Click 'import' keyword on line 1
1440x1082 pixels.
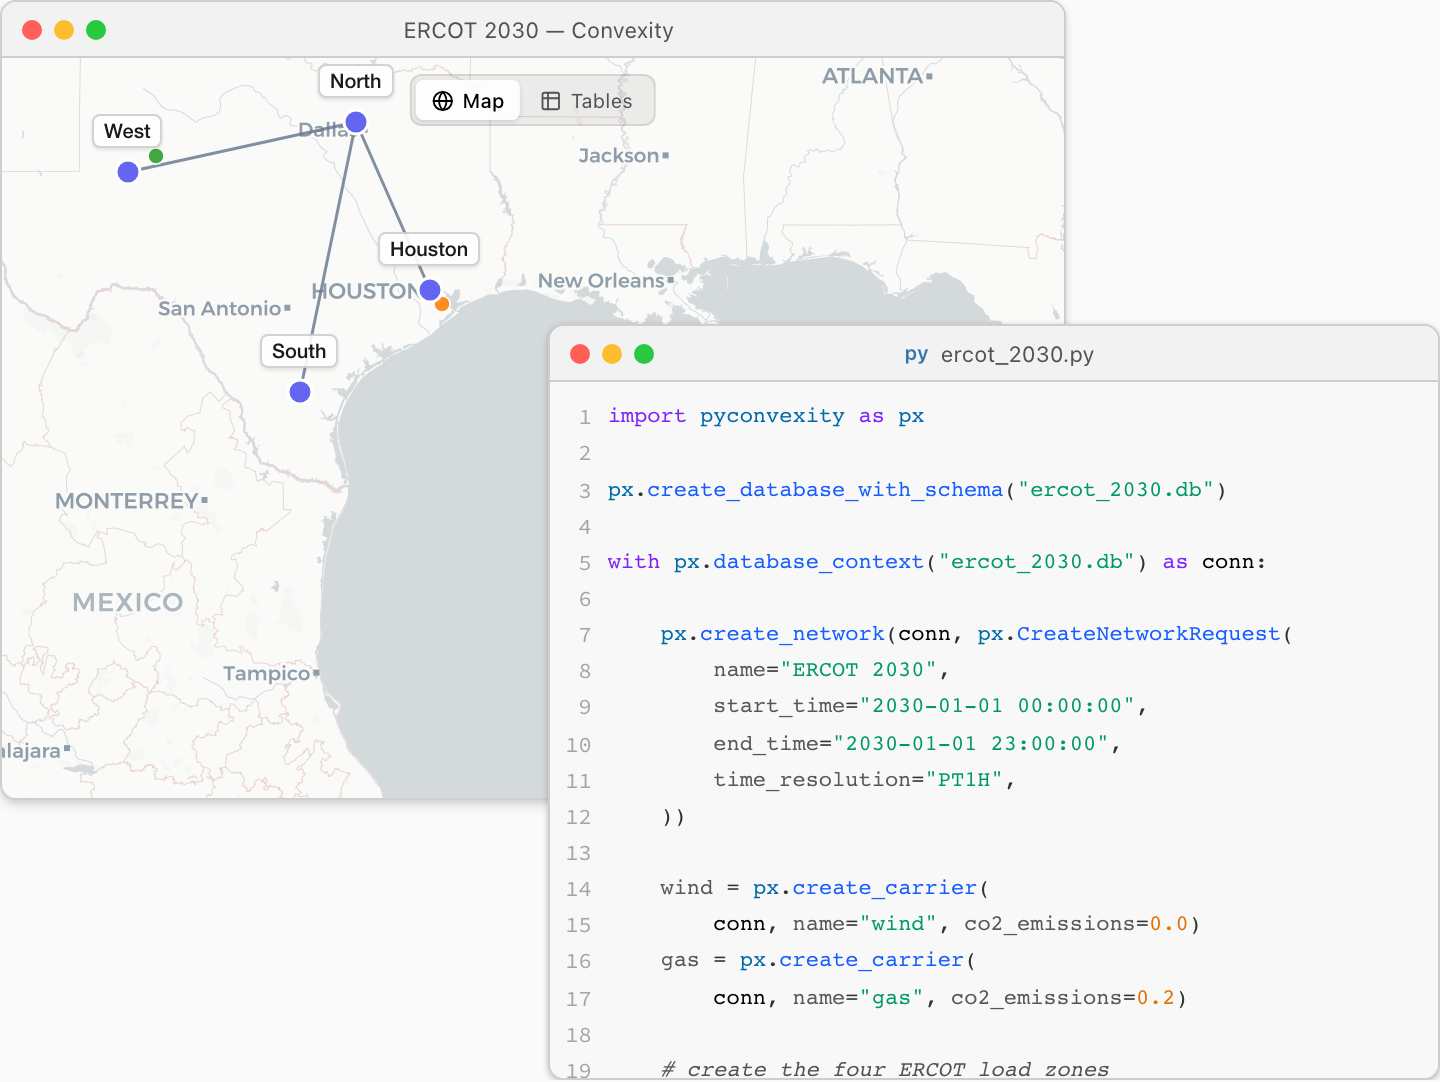[647, 416]
